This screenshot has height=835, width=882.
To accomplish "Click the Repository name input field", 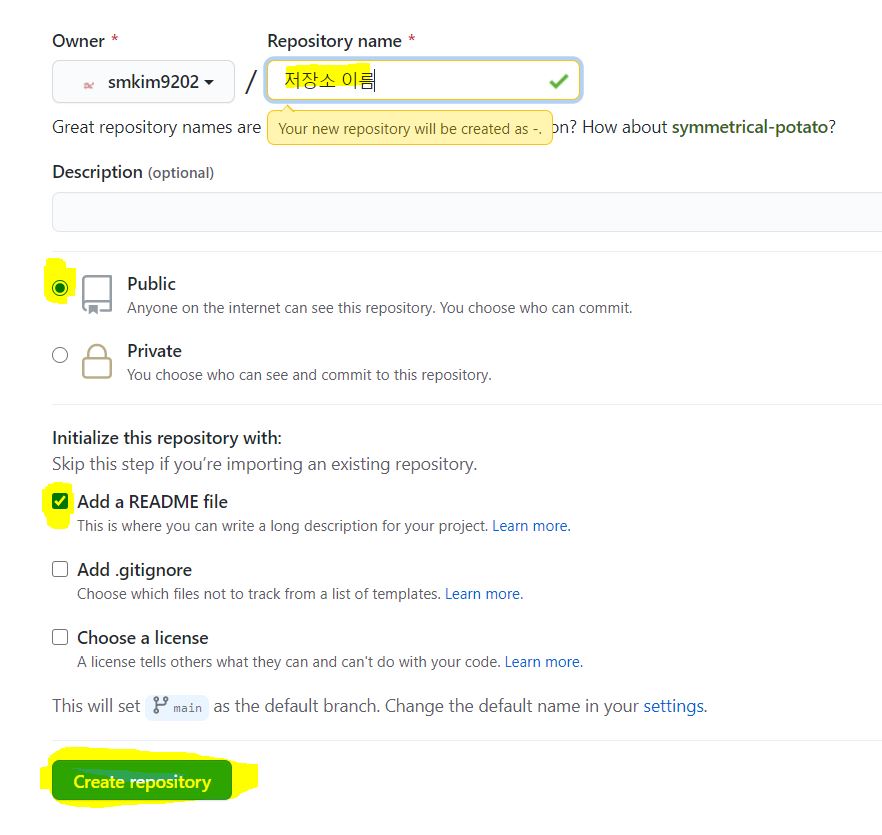I will [x=423, y=80].
